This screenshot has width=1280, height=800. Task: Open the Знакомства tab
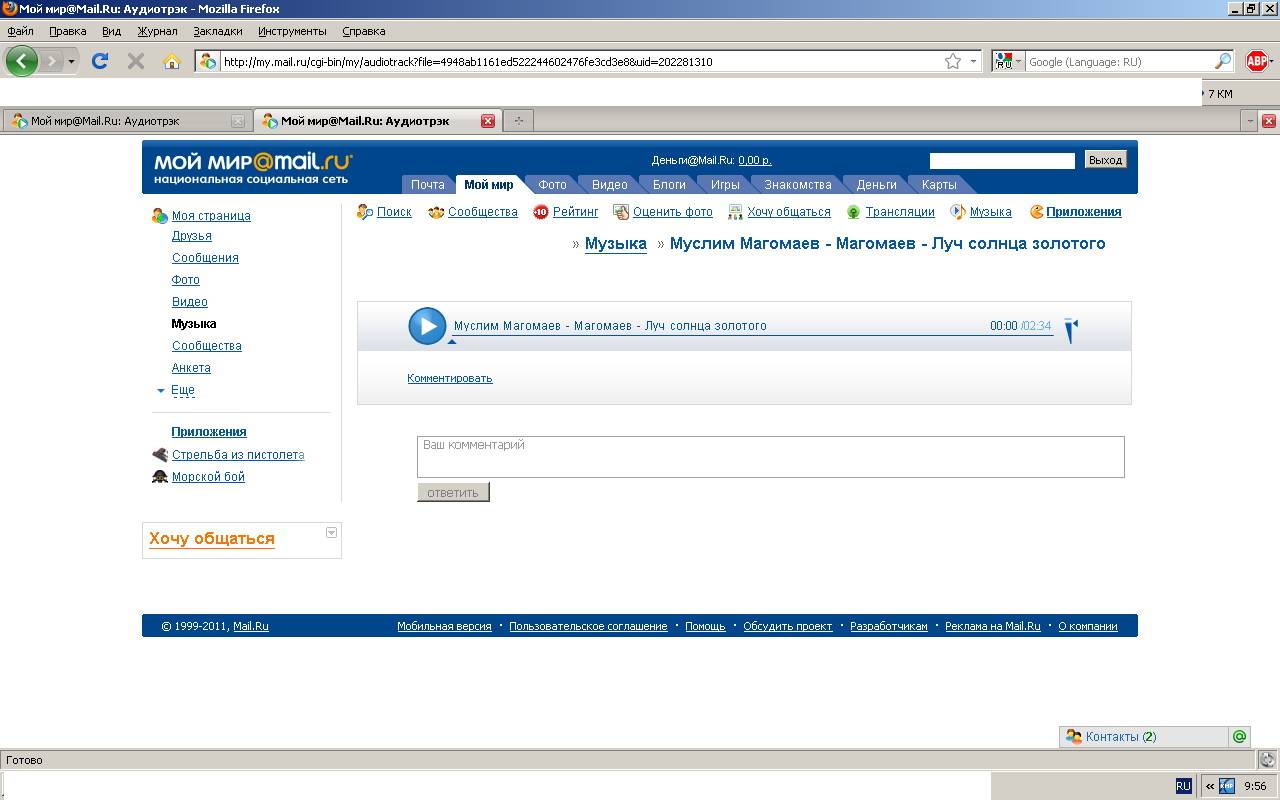[798, 184]
